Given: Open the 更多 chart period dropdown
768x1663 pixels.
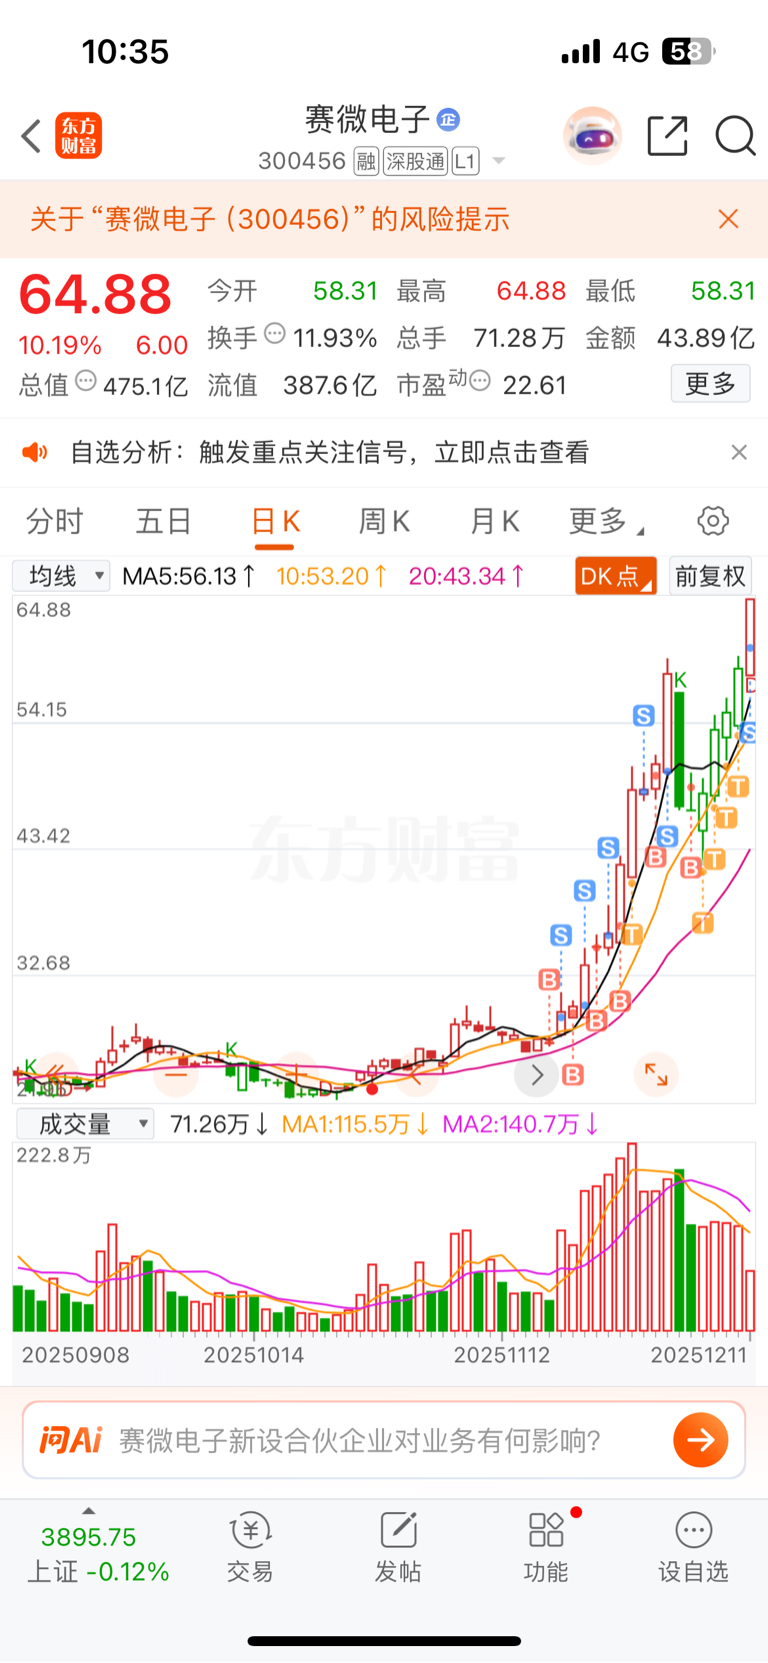Looking at the screenshot, I should 606,521.
